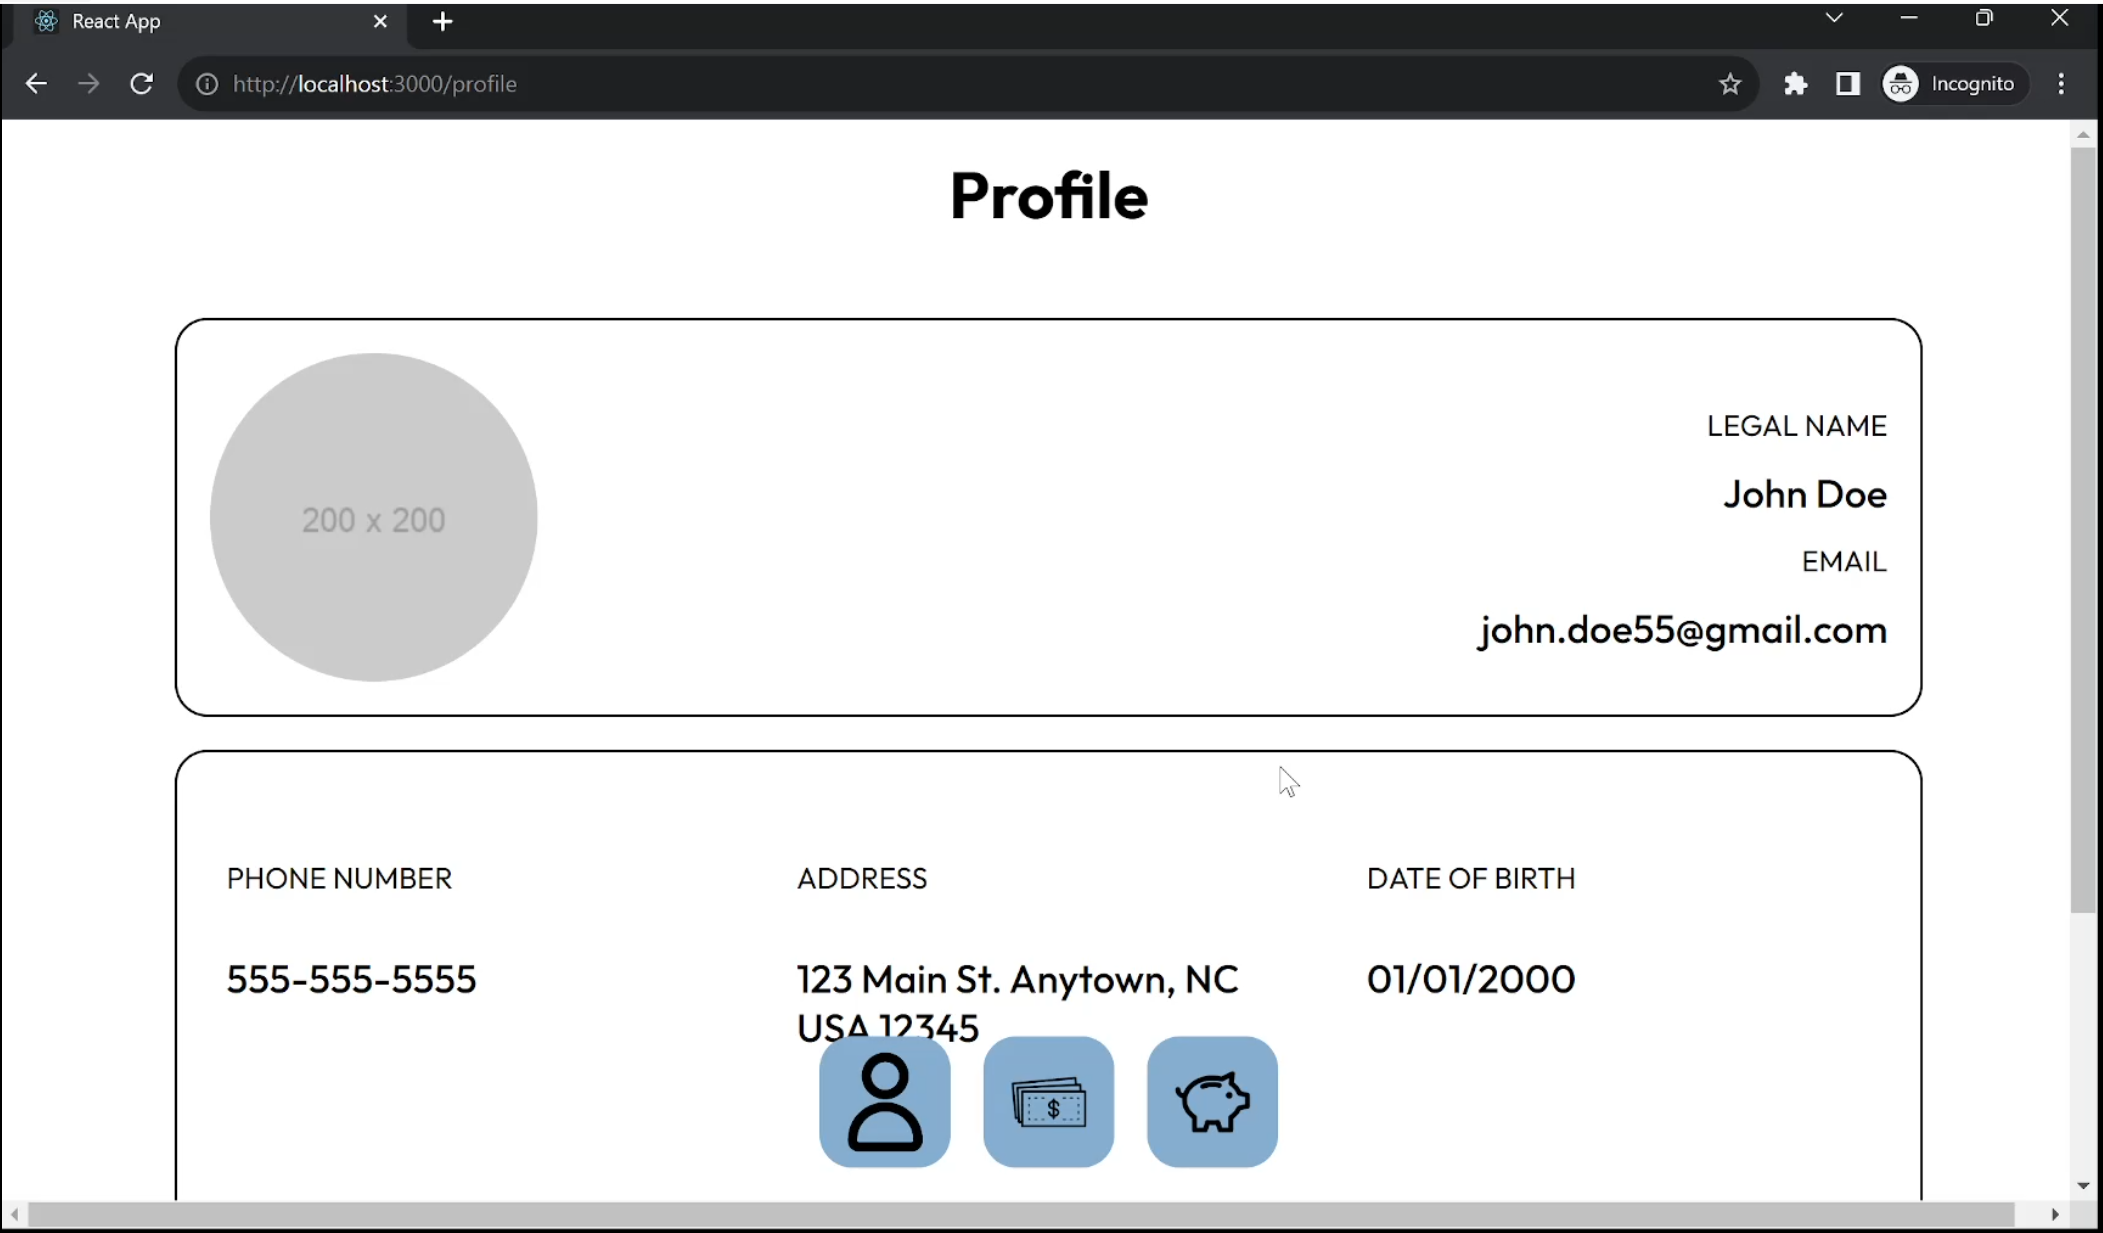This screenshot has width=2103, height=1233.
Task: Click the cash money icon button
Action: [1048, 1101]
